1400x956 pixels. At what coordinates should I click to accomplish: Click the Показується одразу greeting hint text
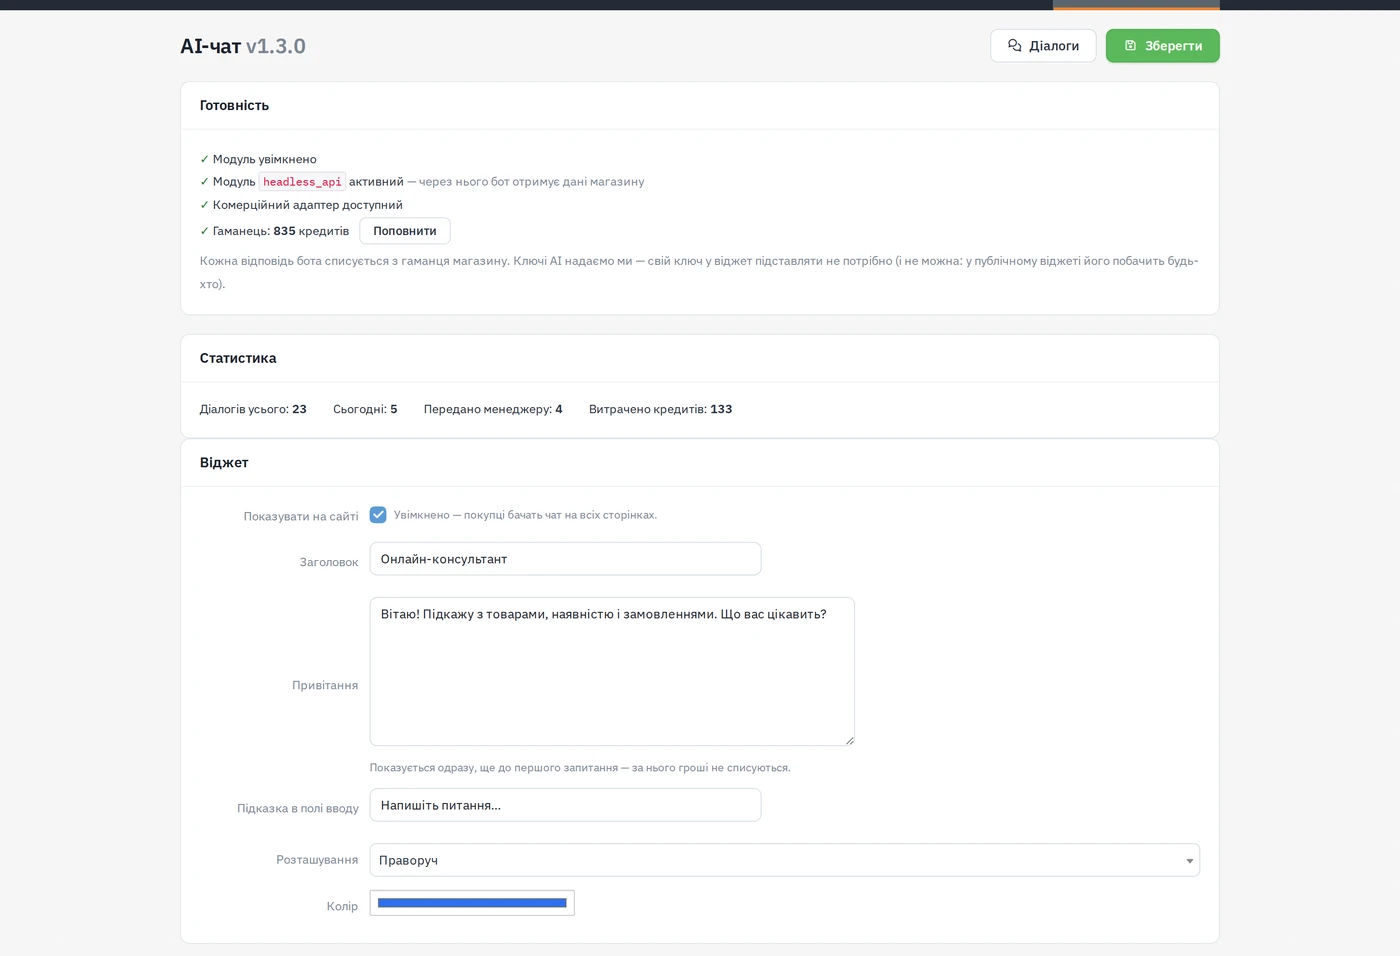coord(580,768)
